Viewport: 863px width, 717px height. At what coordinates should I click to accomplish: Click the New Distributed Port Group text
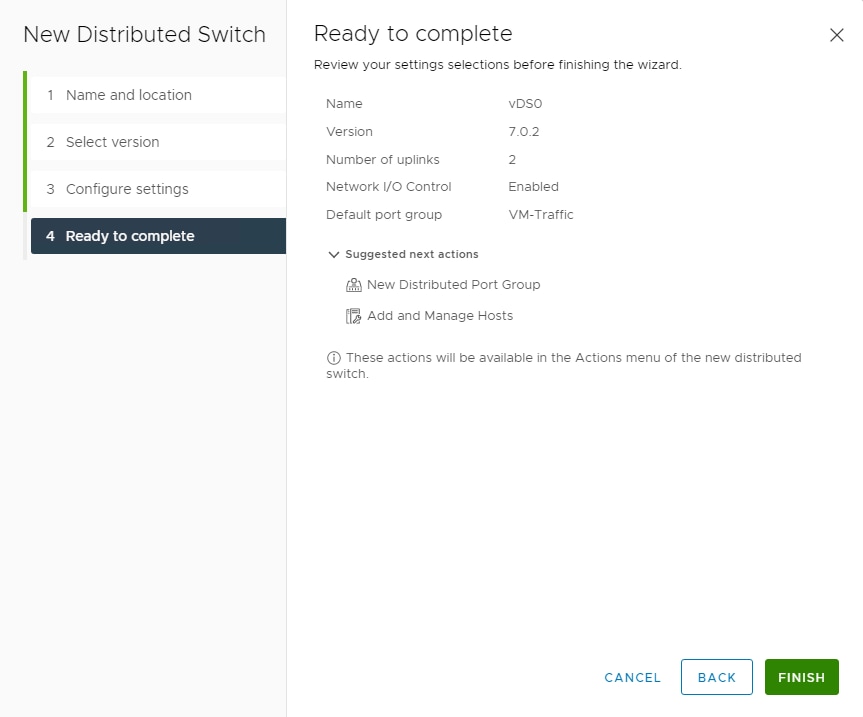[x=454, y=284]
